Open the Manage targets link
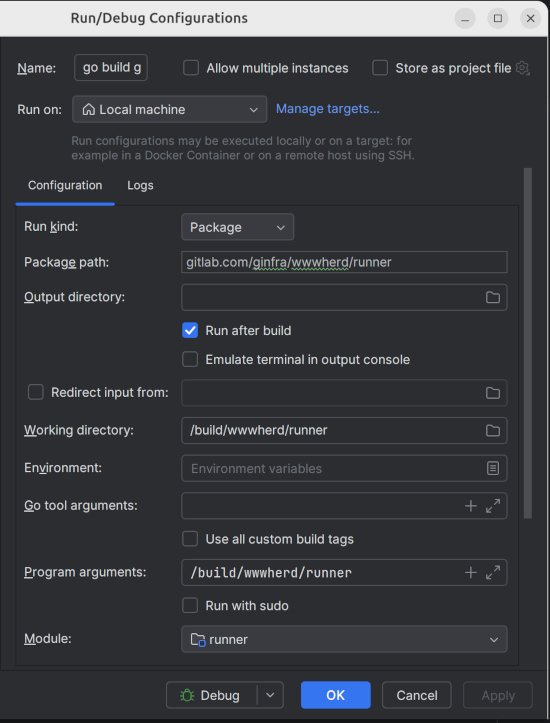 tap(328, 109)
